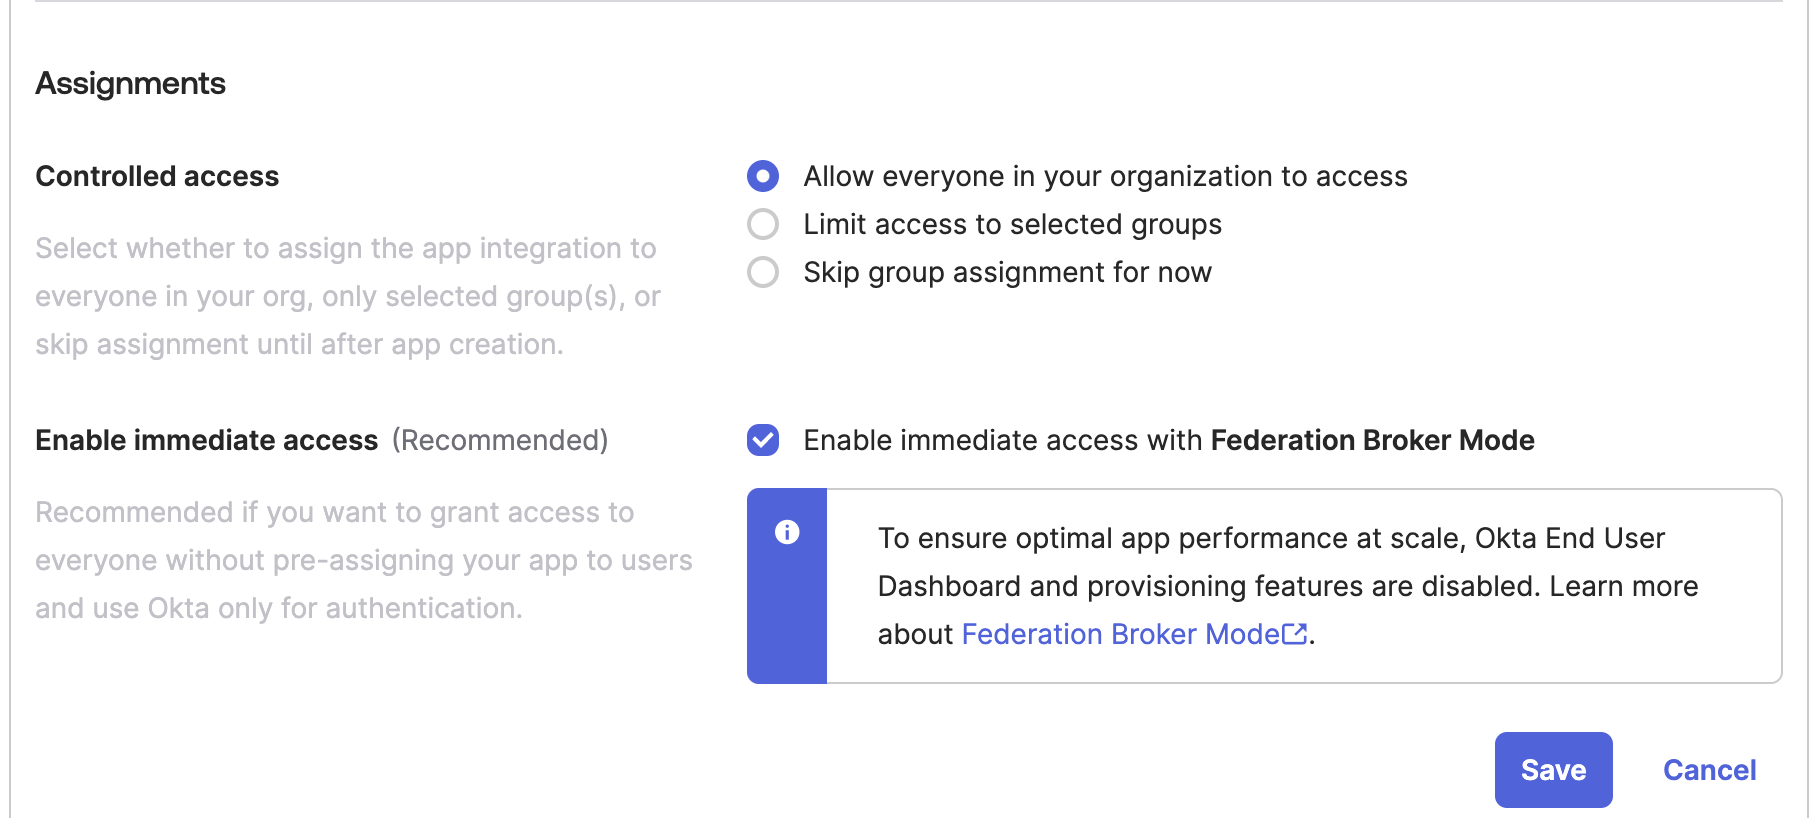Image resolution: width=1814 pixels, height=818 pixels.
Task: Click the "Allow everyone in your organization to access" label text
Action: tap(1105, 177)
